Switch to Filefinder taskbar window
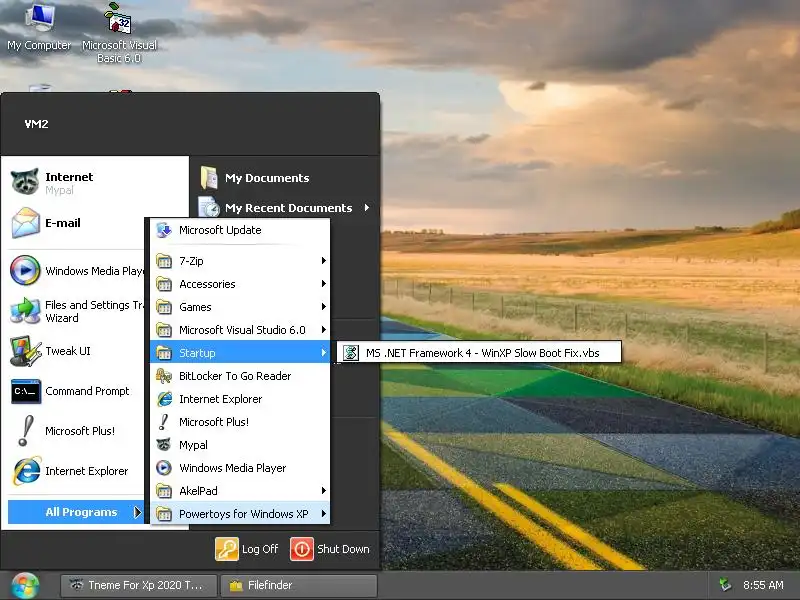The height and width of the screenshot is (600, 800). tap(299, 585)
